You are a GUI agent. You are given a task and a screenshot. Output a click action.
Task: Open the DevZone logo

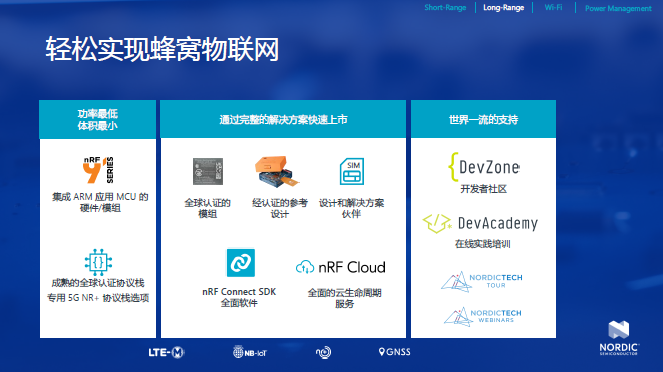point(484,167)
